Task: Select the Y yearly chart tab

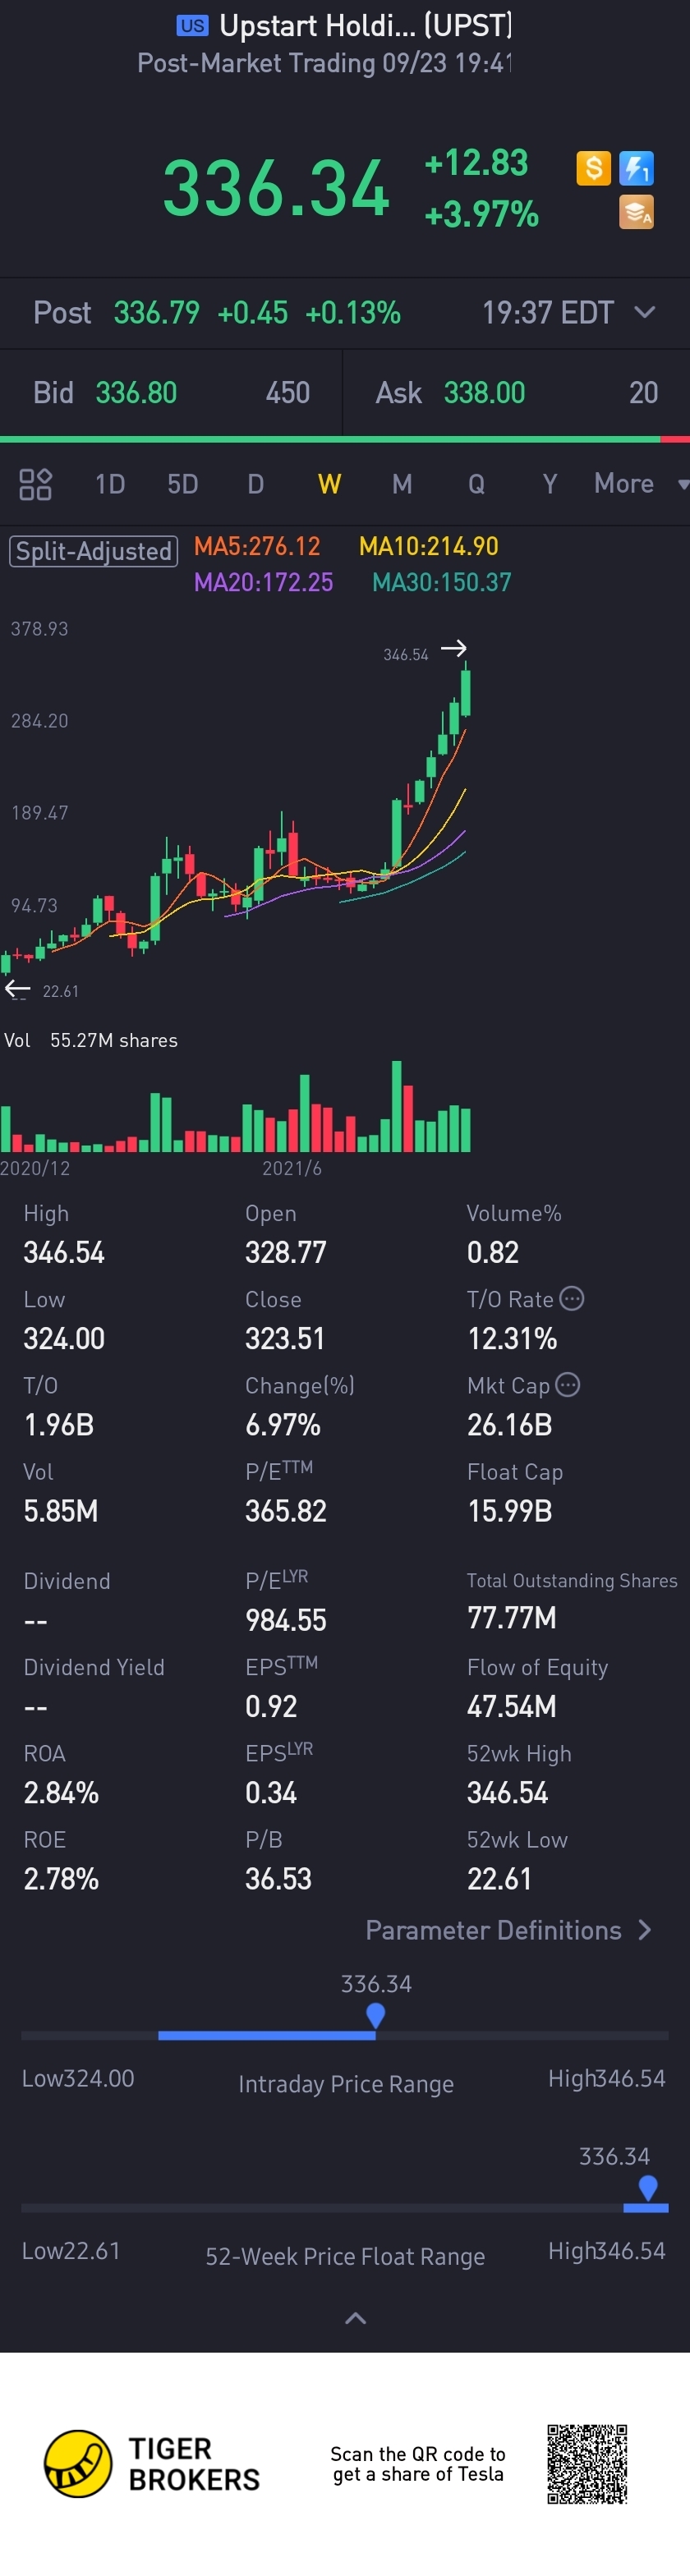Action: pyautogui.click(x=549, y=484)
